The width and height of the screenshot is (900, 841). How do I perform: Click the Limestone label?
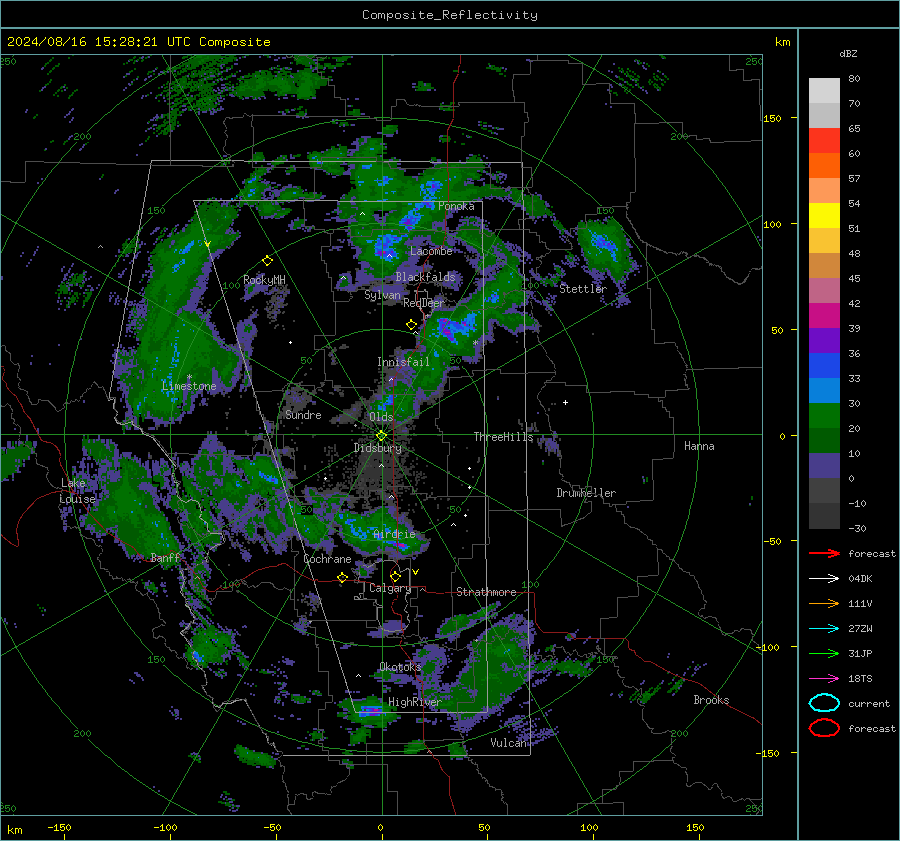click(x=189, y=386)
